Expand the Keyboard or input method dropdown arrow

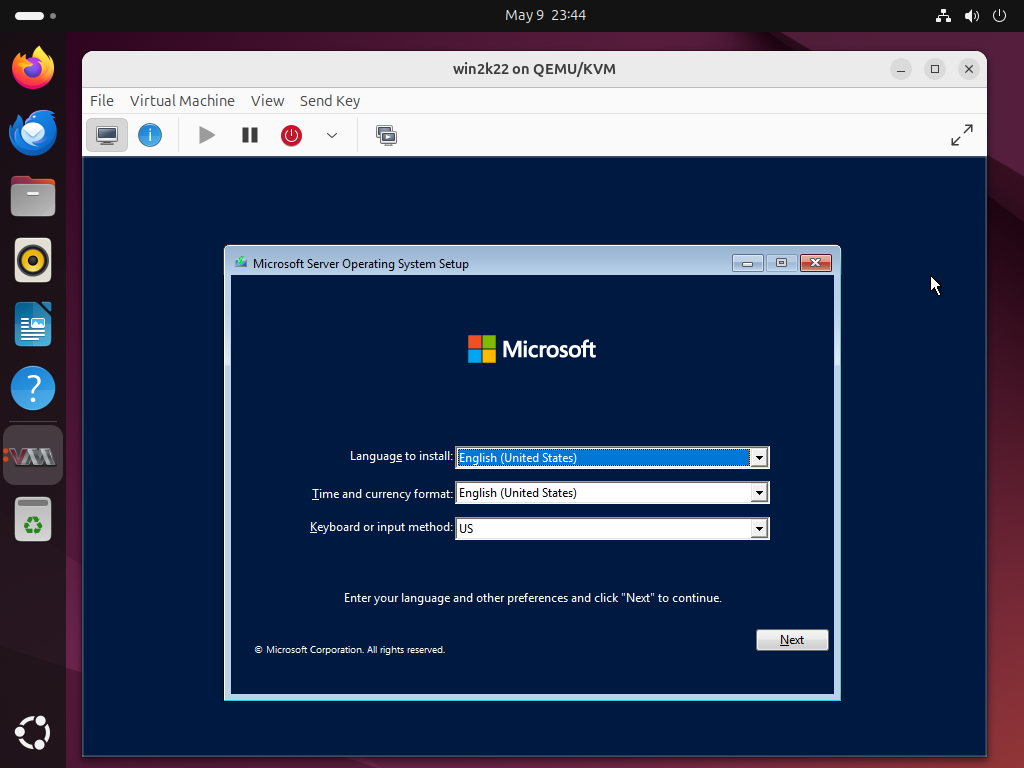pyautogui.click(x=759, y=528)
